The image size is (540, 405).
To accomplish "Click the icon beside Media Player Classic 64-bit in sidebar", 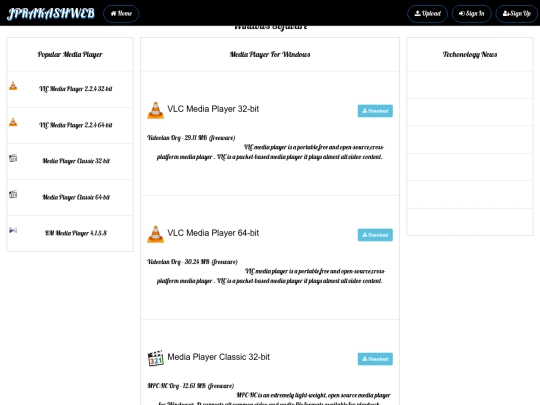I will click(13, 194).
